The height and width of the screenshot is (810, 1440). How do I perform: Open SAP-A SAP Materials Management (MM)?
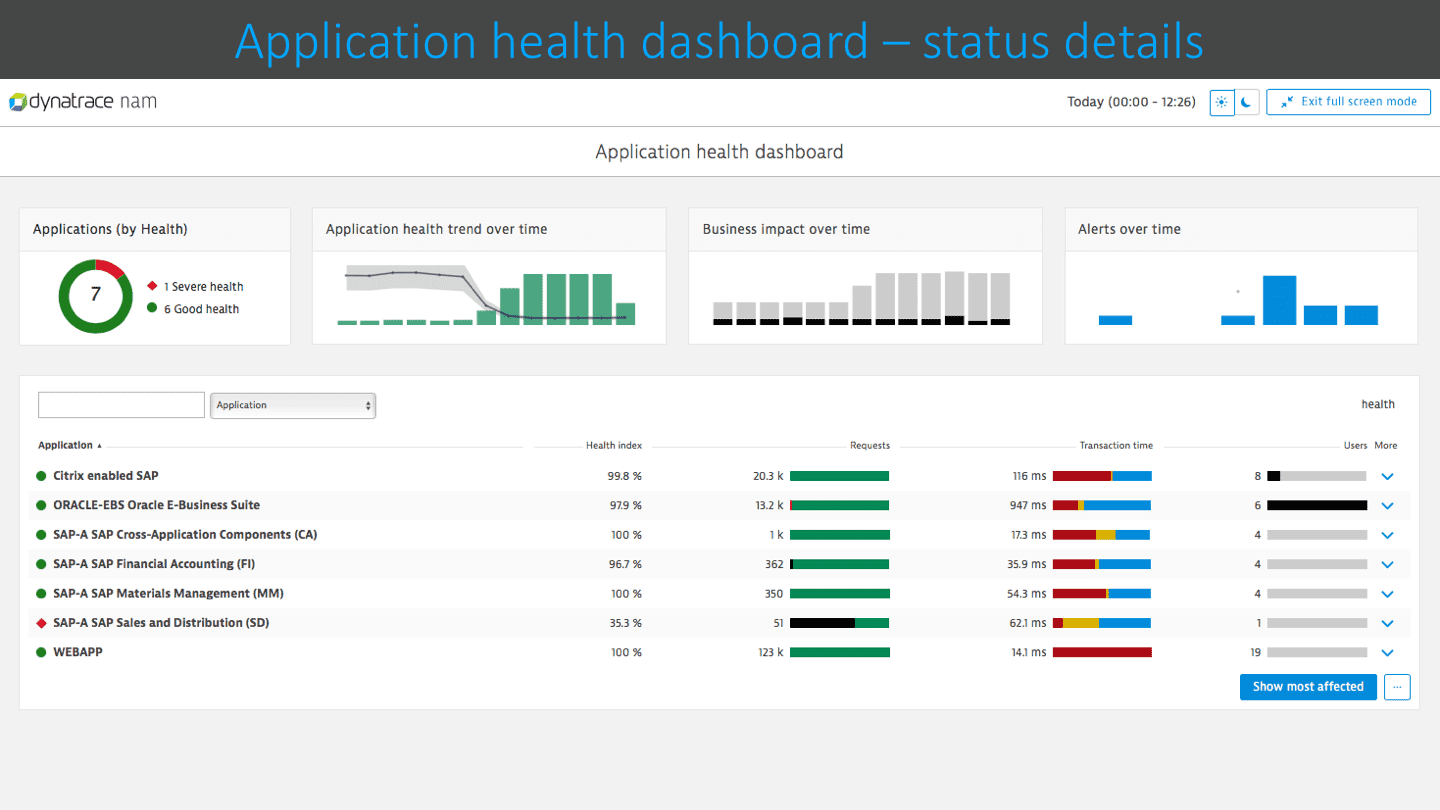pos(168,594)
